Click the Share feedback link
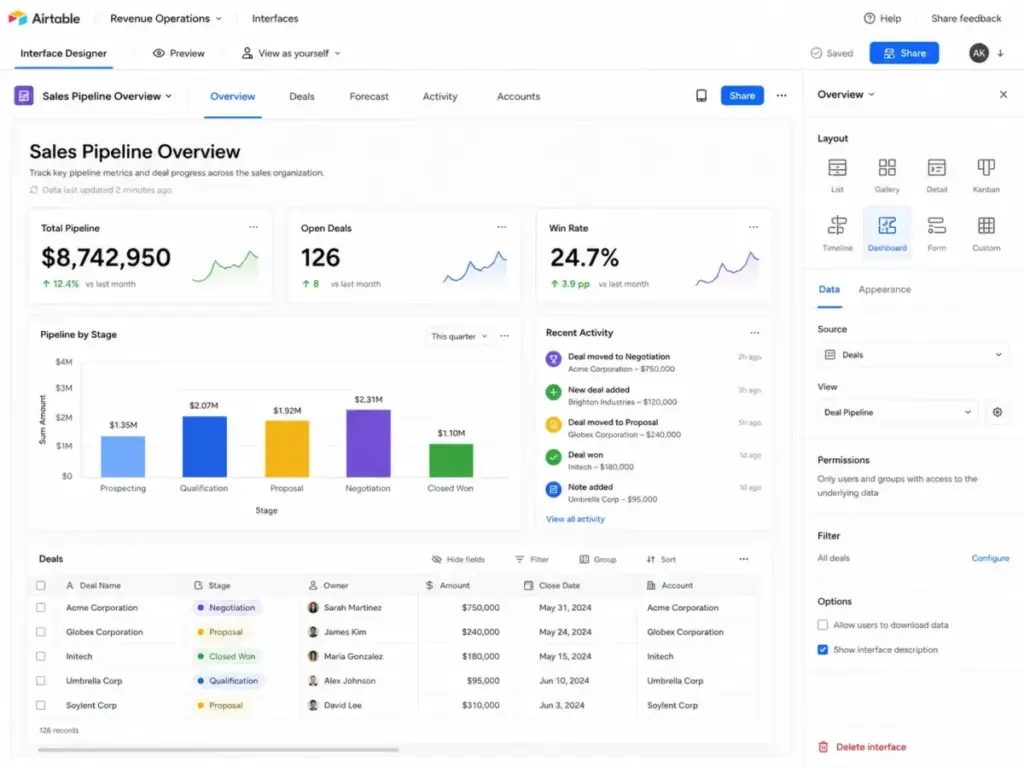 966,18
